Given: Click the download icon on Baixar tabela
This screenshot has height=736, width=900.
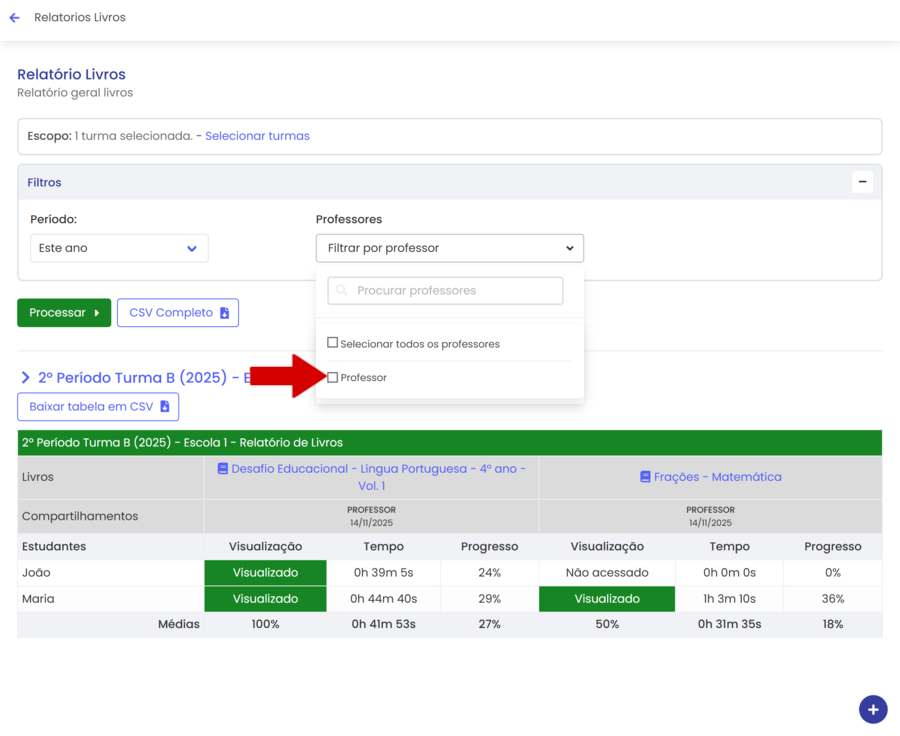Looking at the screenshot, I should (x=165, y=407).
